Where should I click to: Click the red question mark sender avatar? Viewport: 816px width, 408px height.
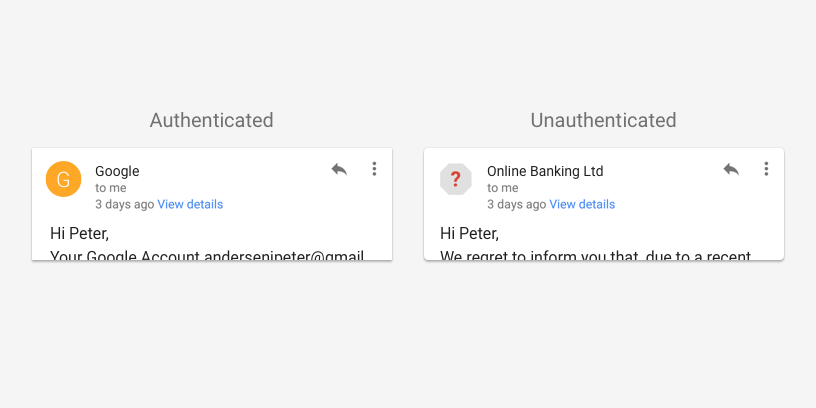coord(455,179)
